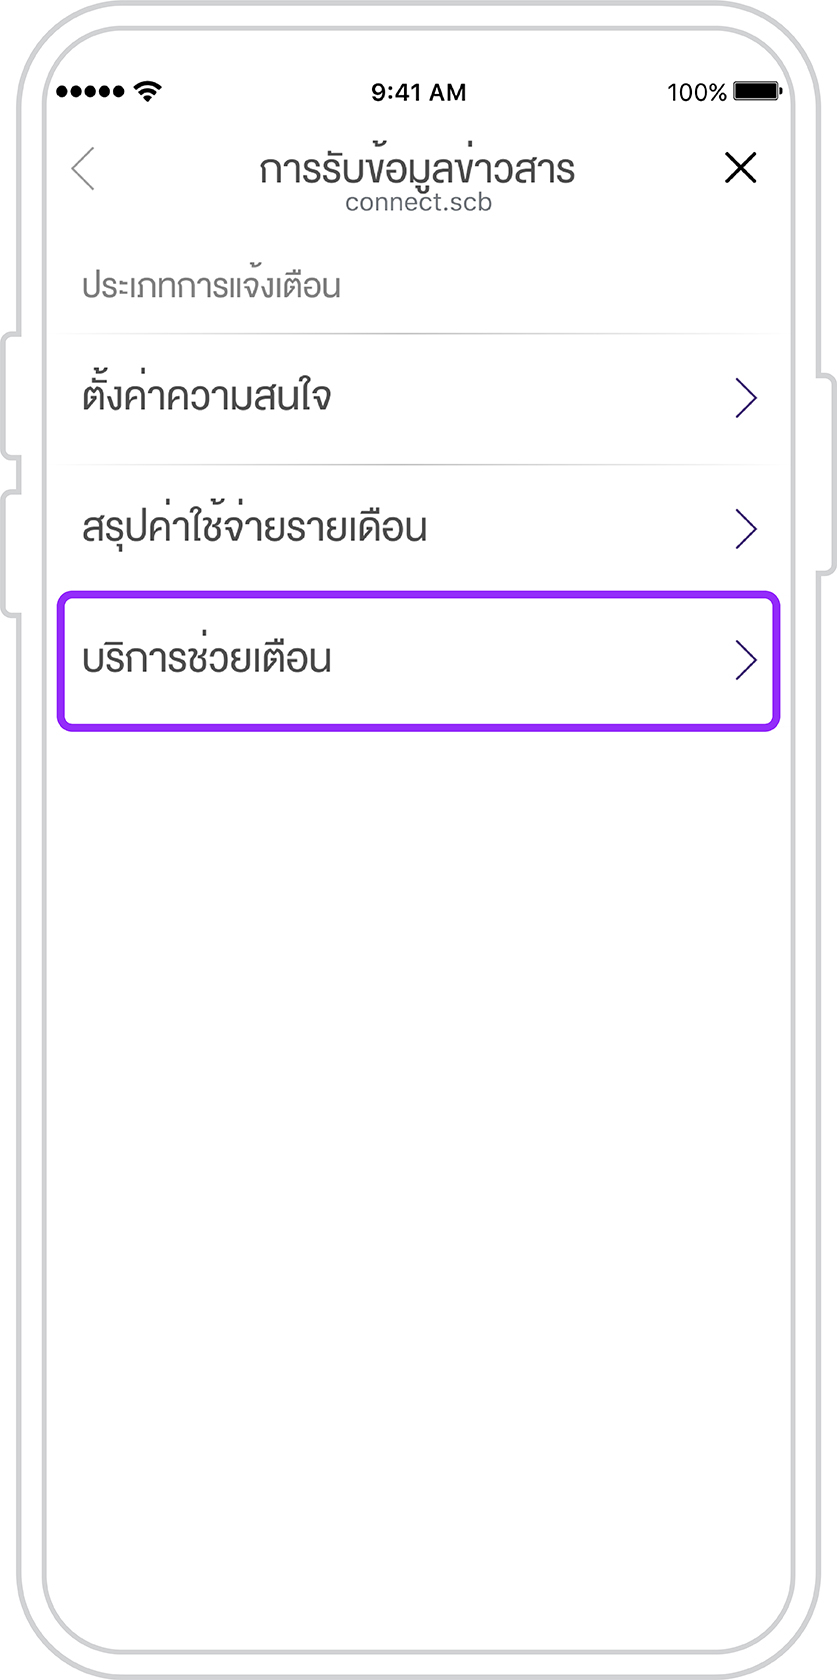Tap the การรับข้อมูลข่าวสาร page title
Screen dimensions: 837x1680
[x=417, y=167]
